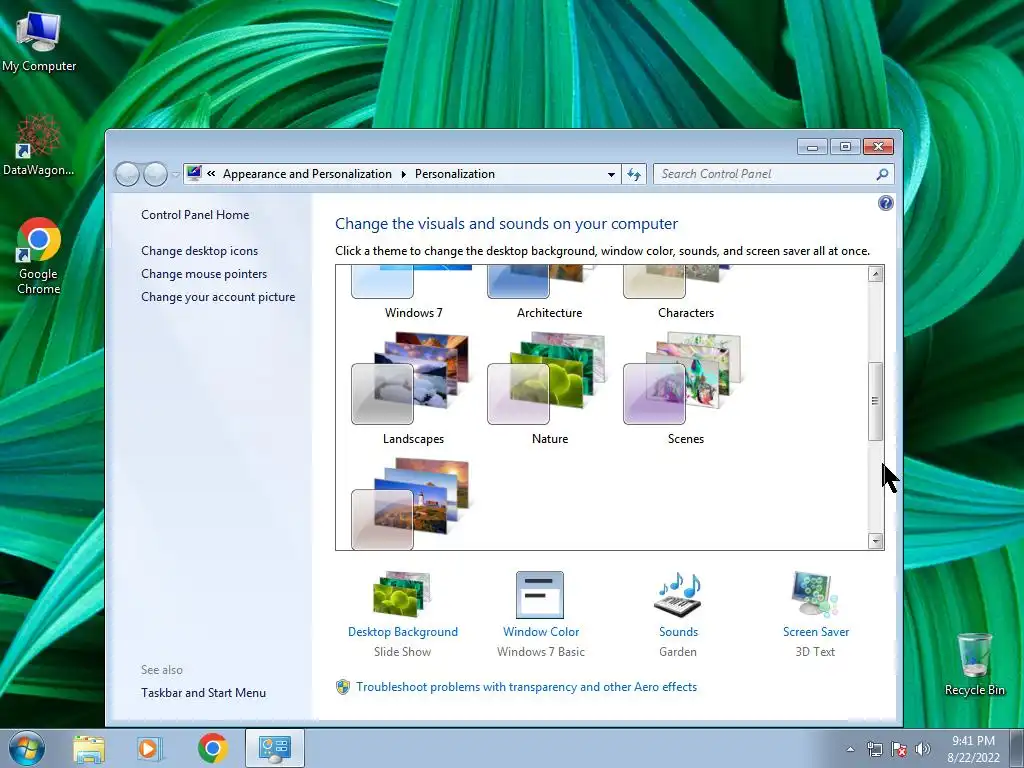Image resolution: width=1024 pixels, height=768 pixels.
Task: Click the address bar control panel icon
Action: [194, 173]
